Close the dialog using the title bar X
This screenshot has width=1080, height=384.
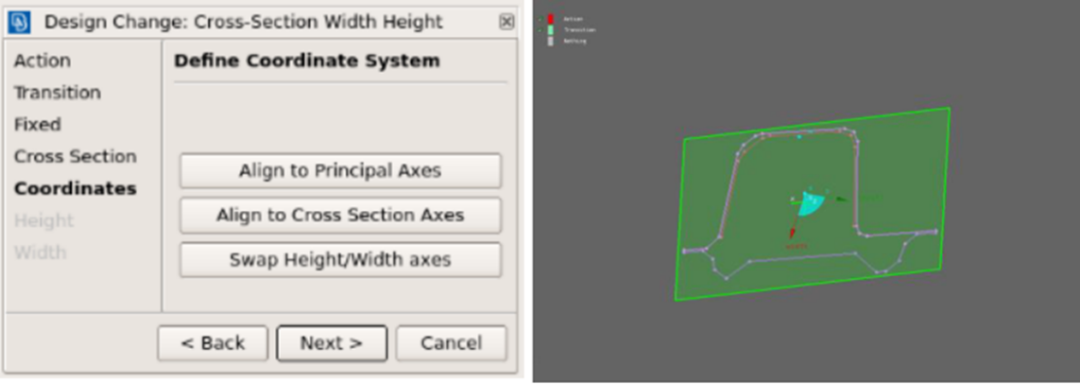tap(506, 22)
